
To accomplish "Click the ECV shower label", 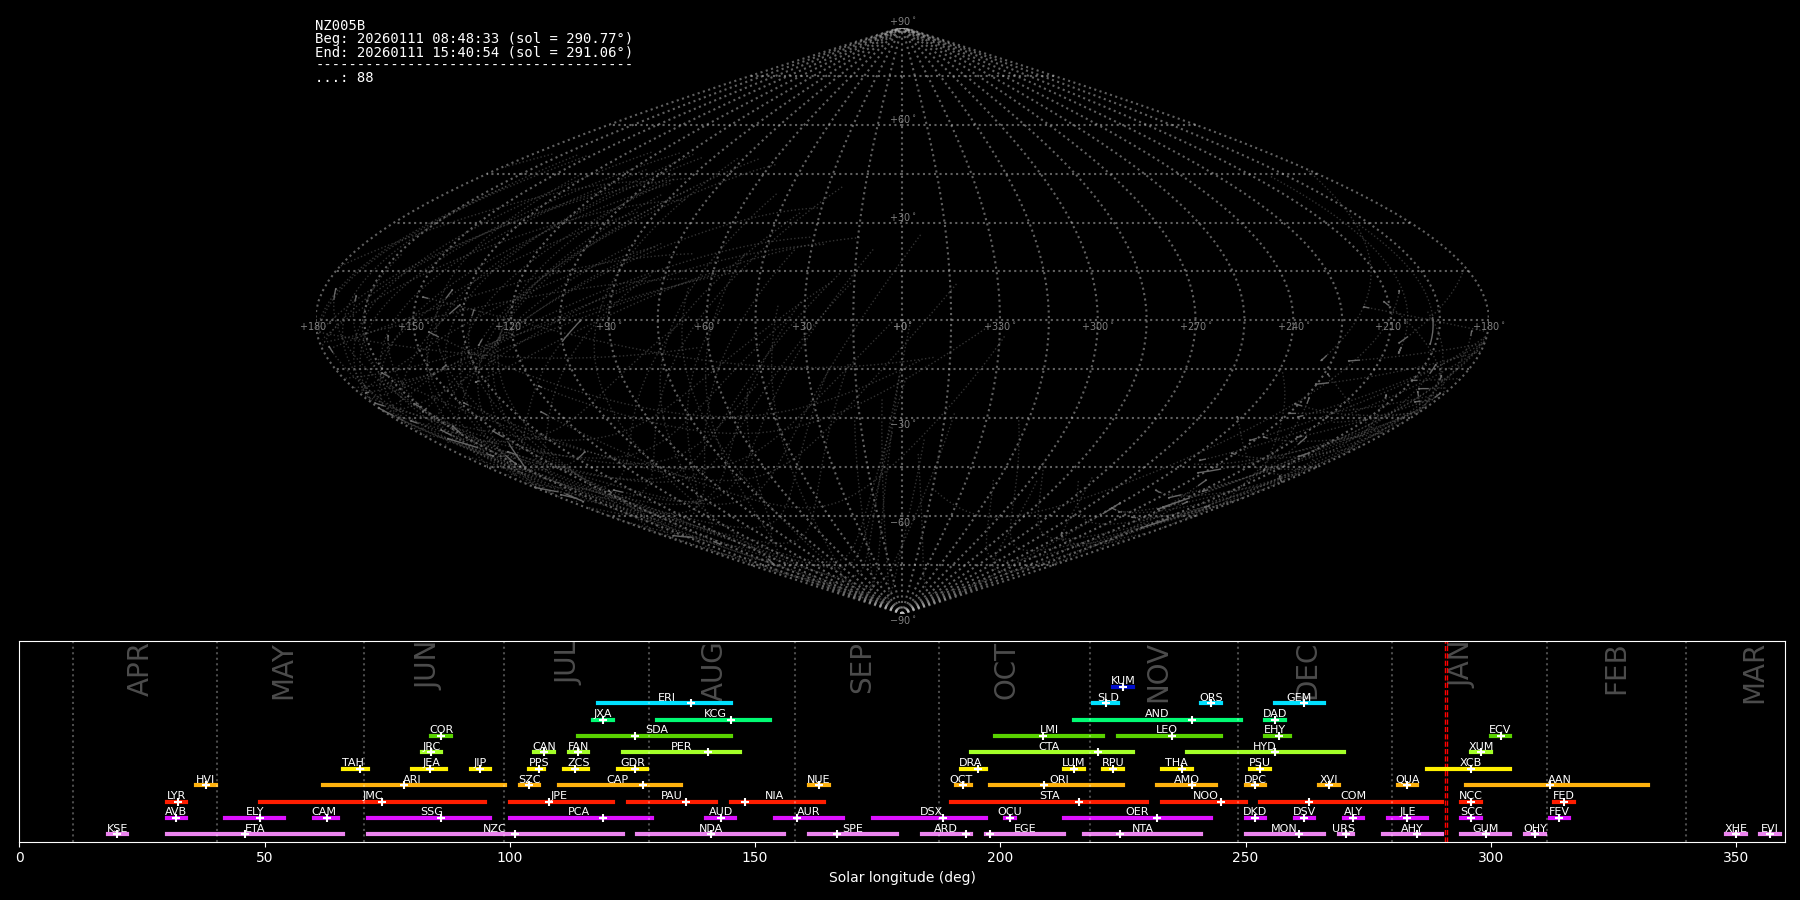I will [x=1500, y=730].
